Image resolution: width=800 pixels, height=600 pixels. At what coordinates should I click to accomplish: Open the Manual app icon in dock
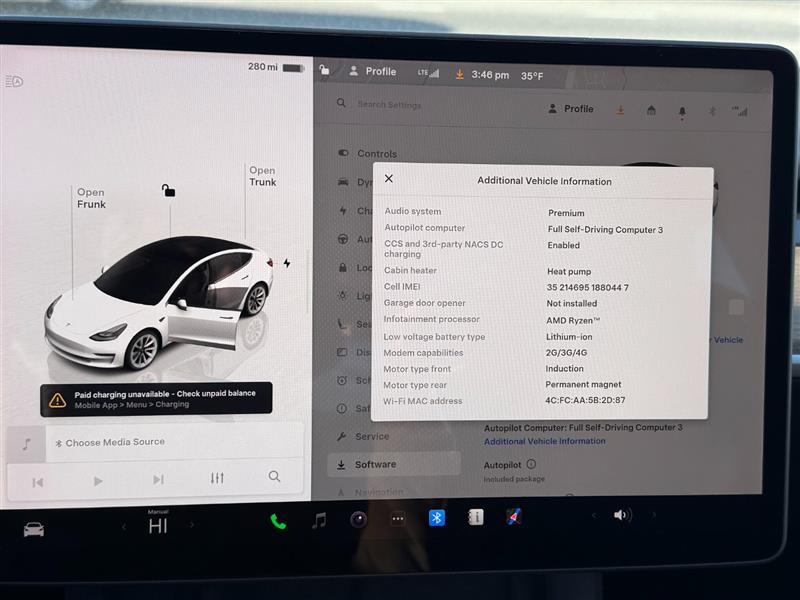[x=476, y=517]
